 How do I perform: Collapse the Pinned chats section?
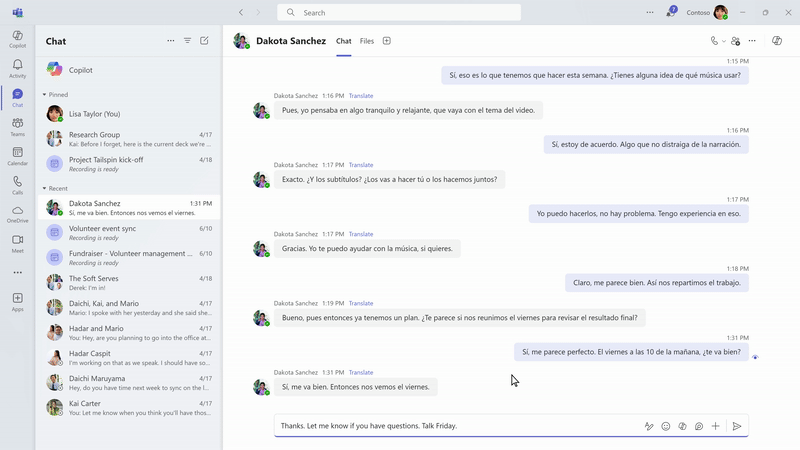pyautogui.click(x=45, y=95)
